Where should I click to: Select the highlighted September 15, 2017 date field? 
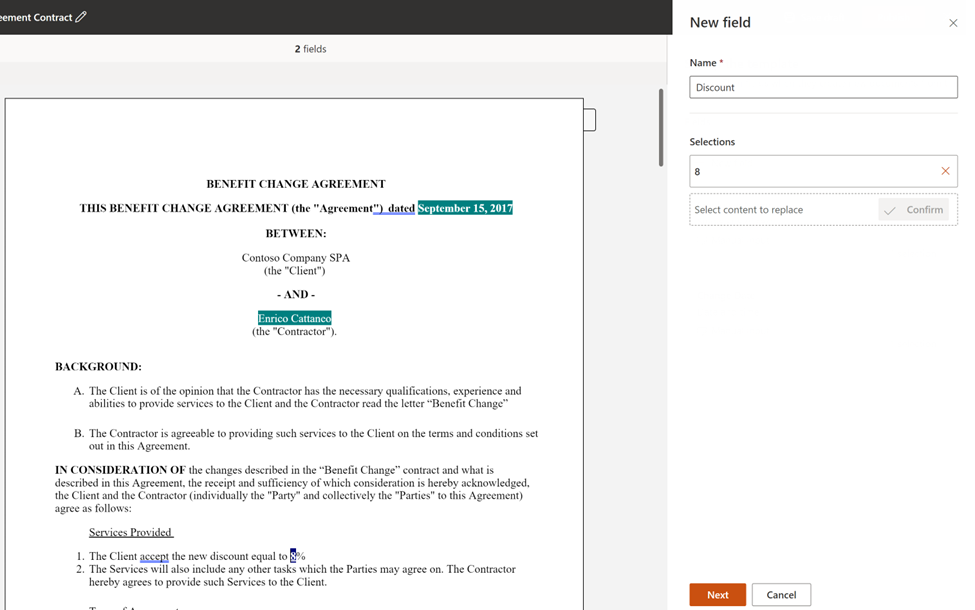point(465,208)
